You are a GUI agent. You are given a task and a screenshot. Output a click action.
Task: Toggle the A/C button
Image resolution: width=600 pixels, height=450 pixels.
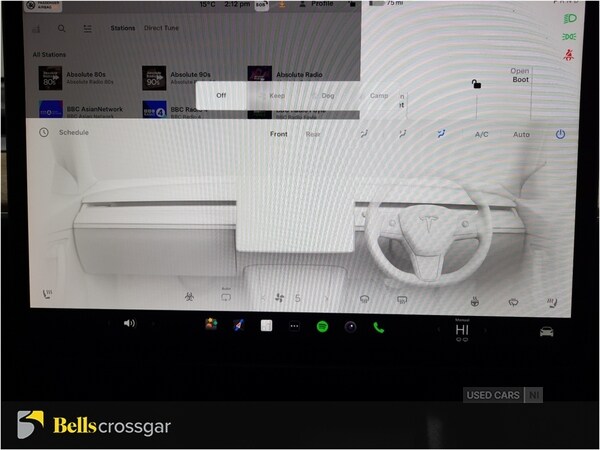coord(481,134)
